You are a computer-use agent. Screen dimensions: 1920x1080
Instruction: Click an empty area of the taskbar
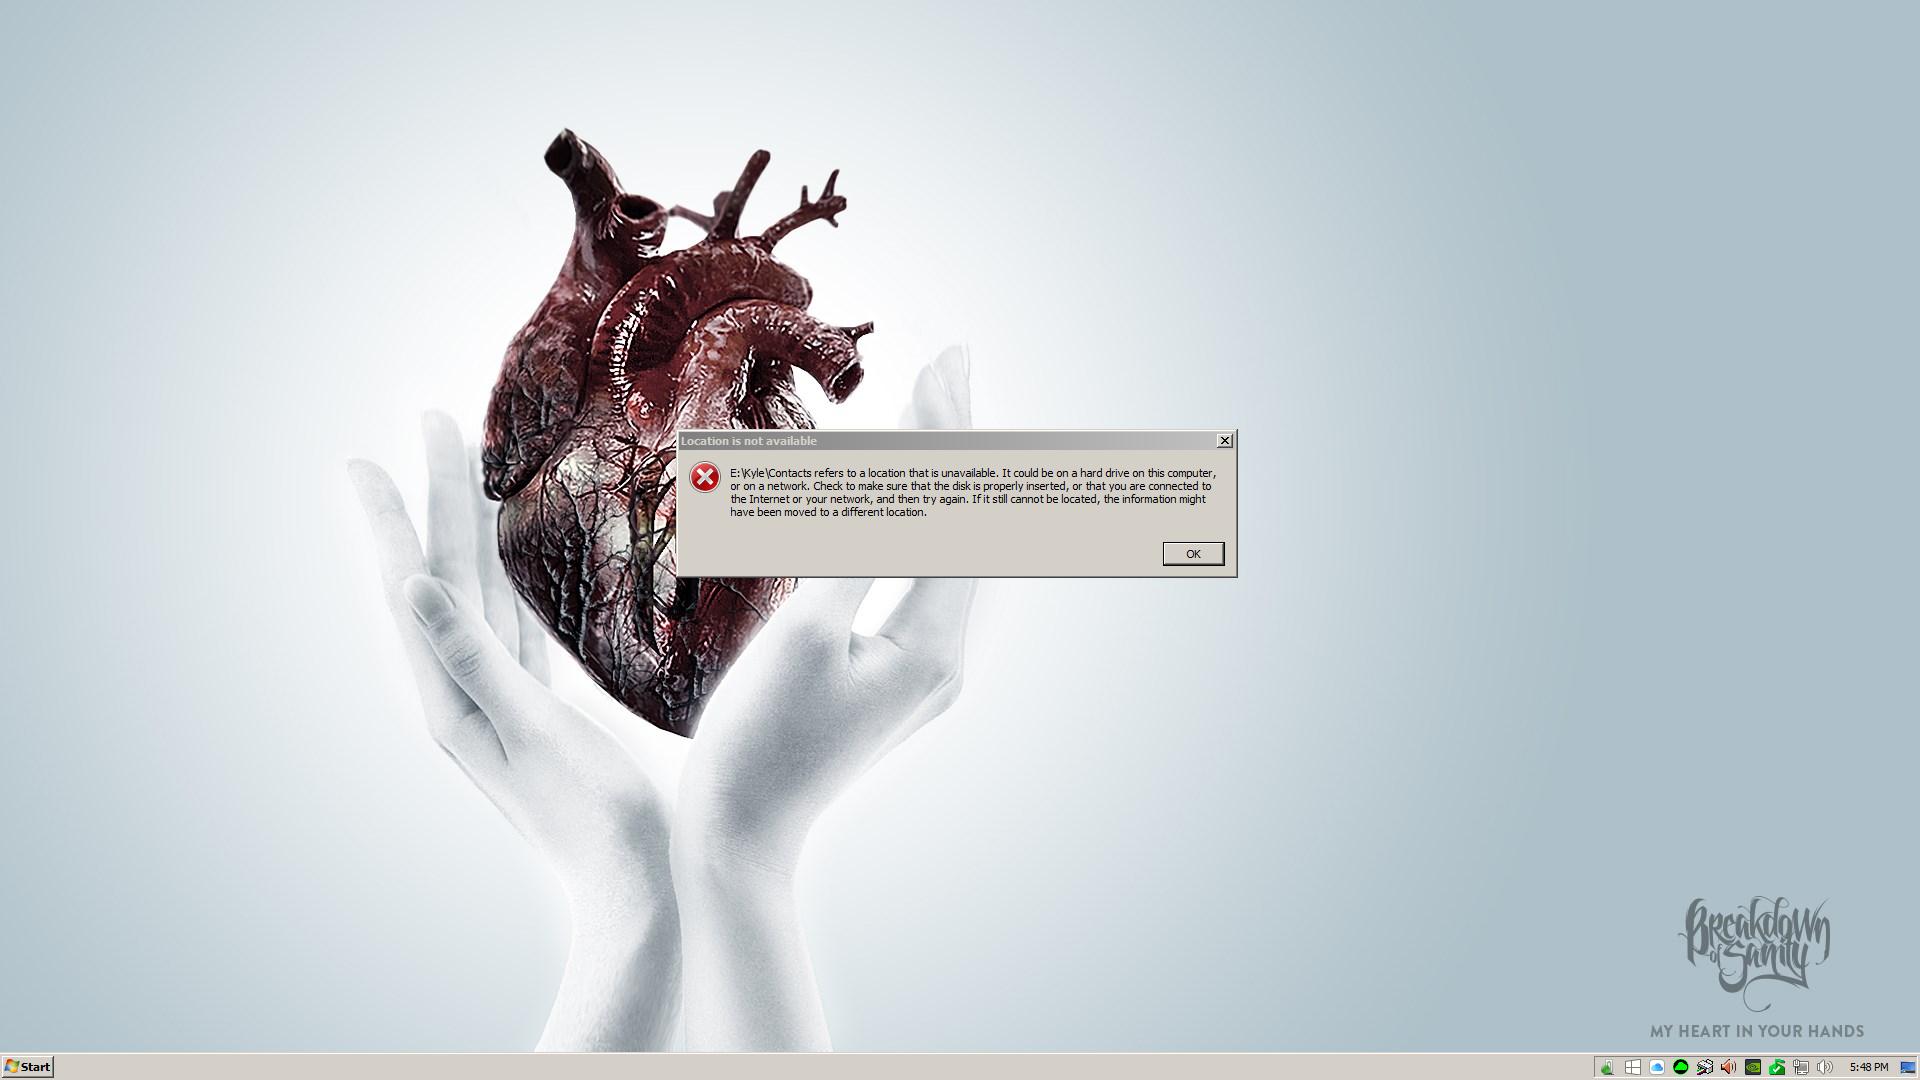pyautogui.click(x=800, y=1067)
